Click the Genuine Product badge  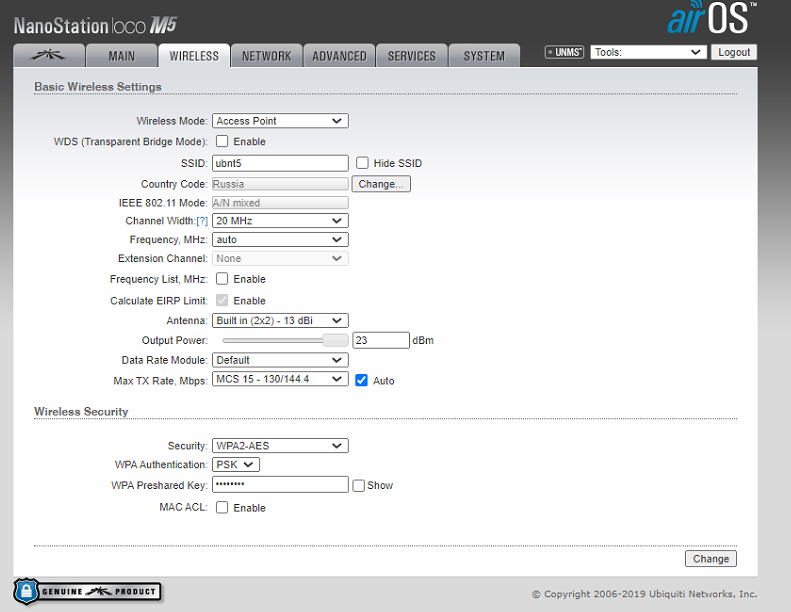[x=87, y=591]
